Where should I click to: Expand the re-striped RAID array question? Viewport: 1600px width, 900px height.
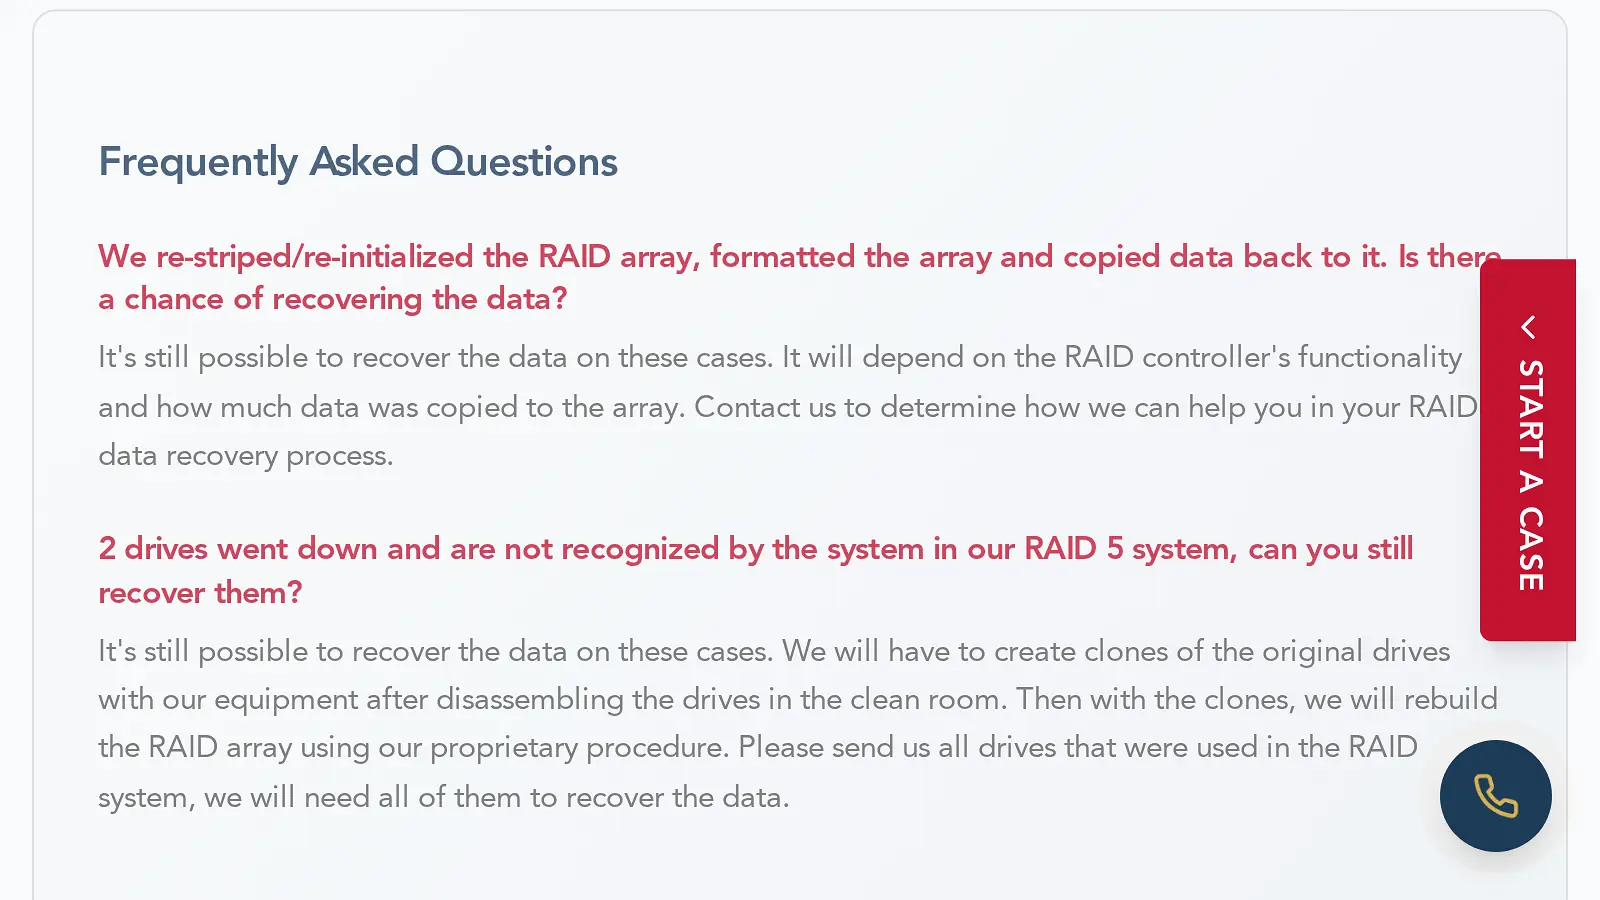pyautogui.click(x=700, y=277)
